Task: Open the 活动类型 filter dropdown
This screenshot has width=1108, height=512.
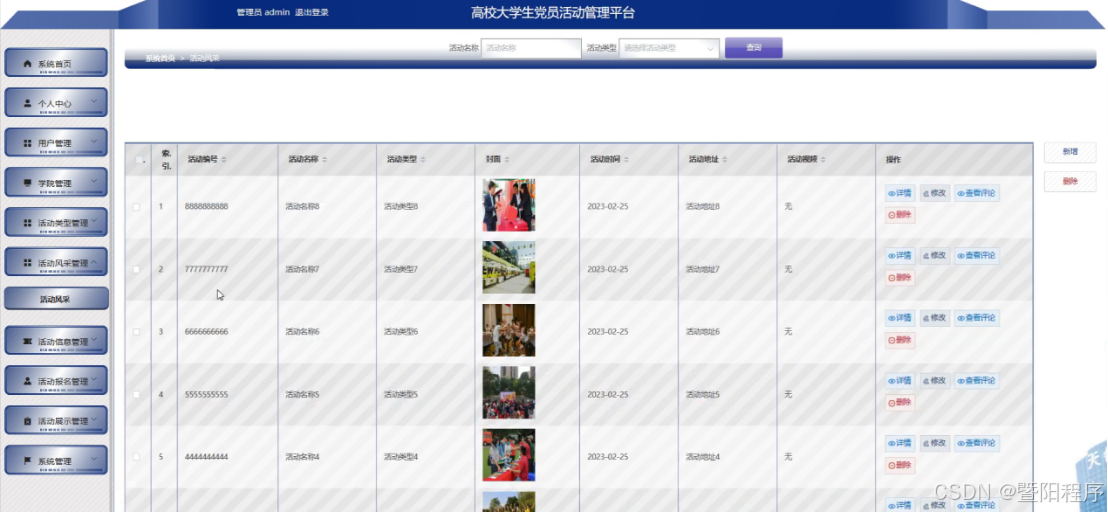Action: [668, 48]
